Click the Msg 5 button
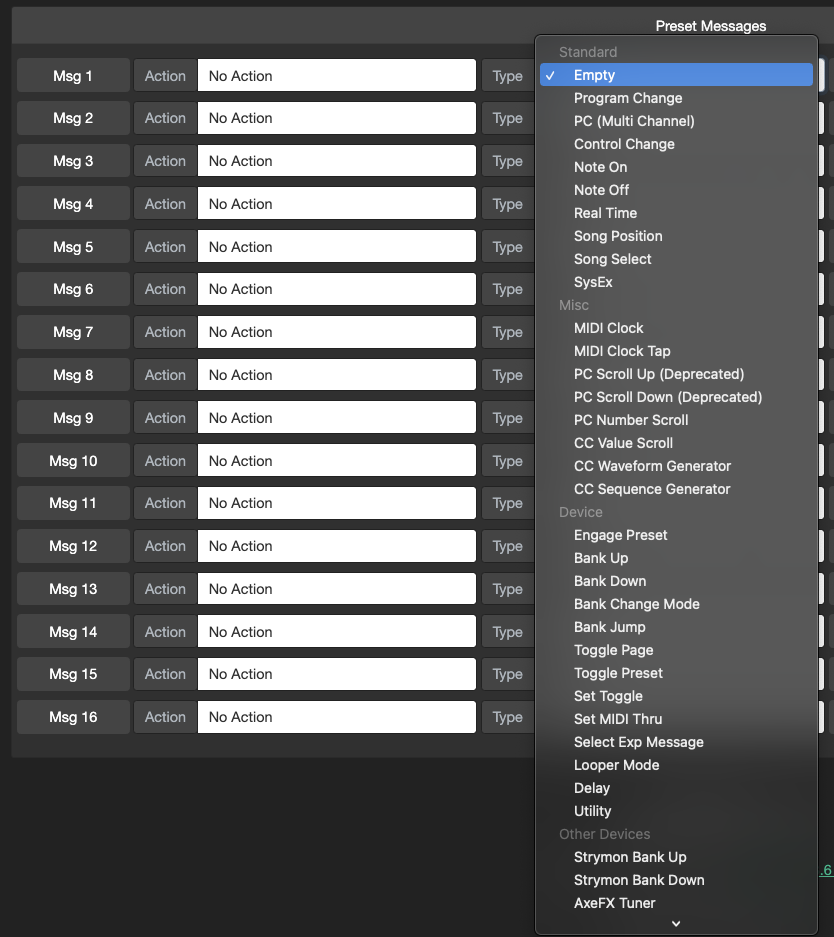This screenshot has height=937, width=834. pos(73,247)
